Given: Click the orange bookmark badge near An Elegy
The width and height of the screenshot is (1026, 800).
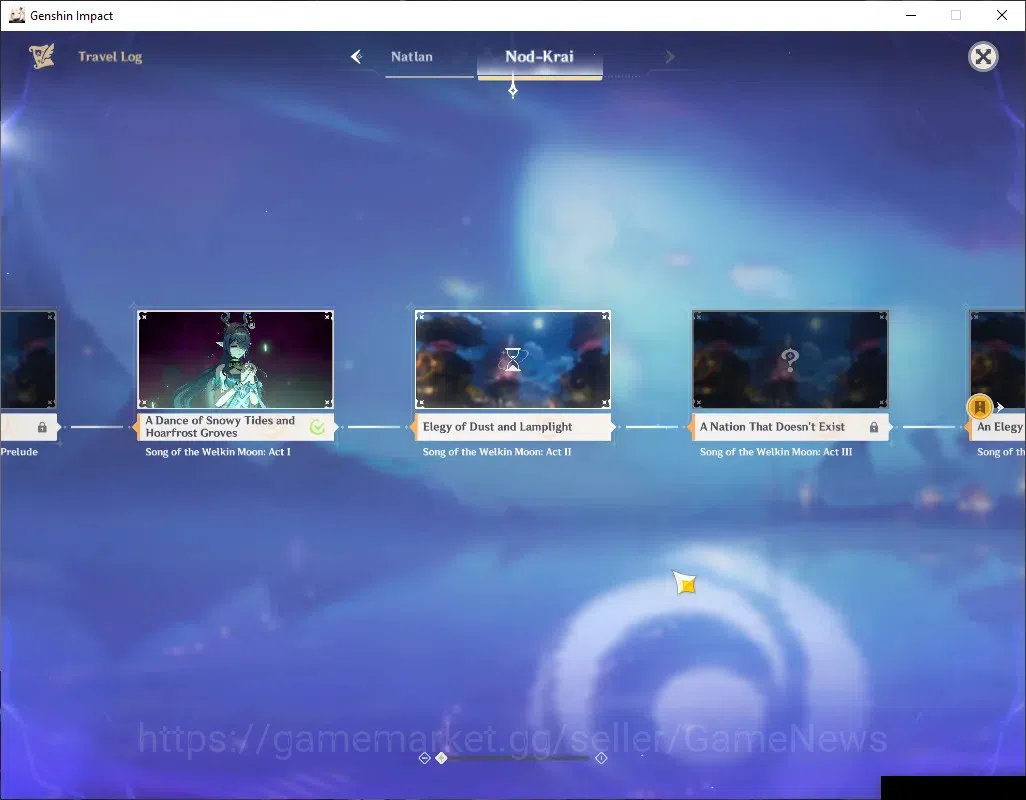Looking at the screenshot, I should point(980,407).
